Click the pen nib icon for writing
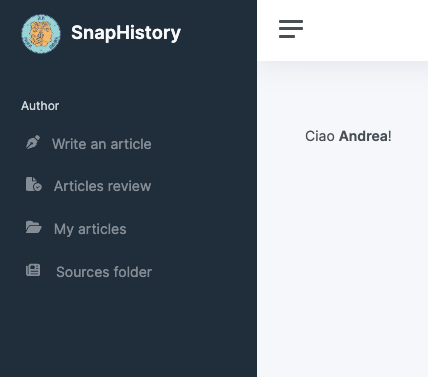This screenshot has width=428, height=377. coord(33,142)
